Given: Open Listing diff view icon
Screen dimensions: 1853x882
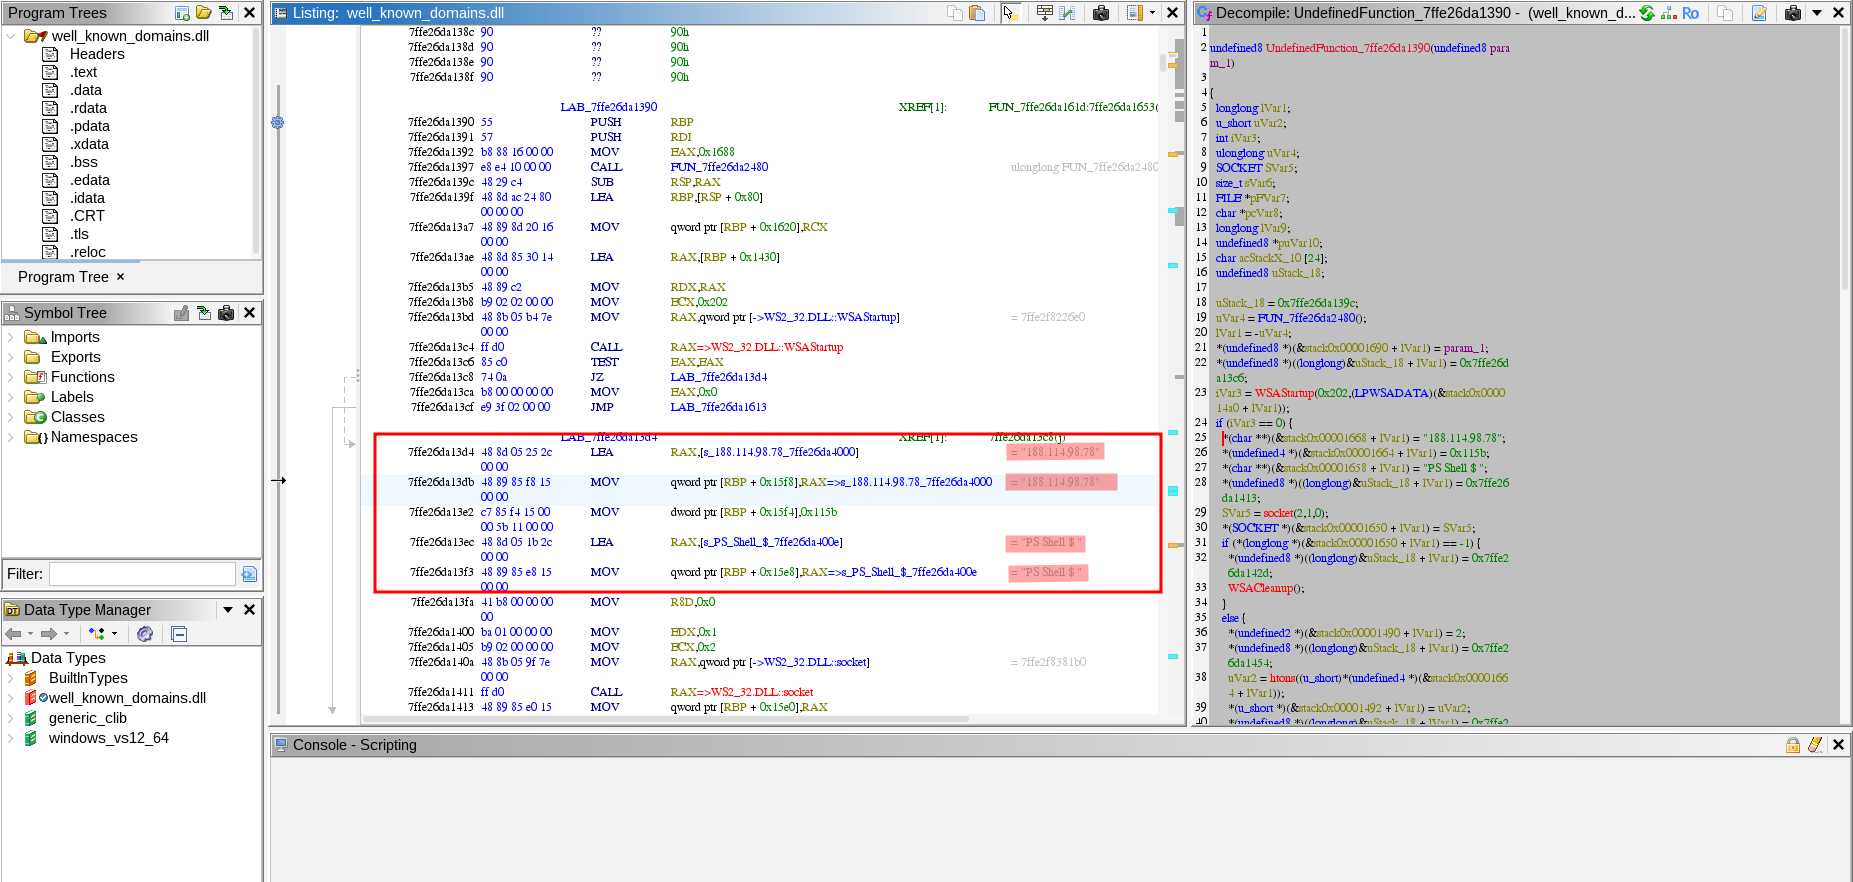Looking at the screenshot, I should [1067, 13].
